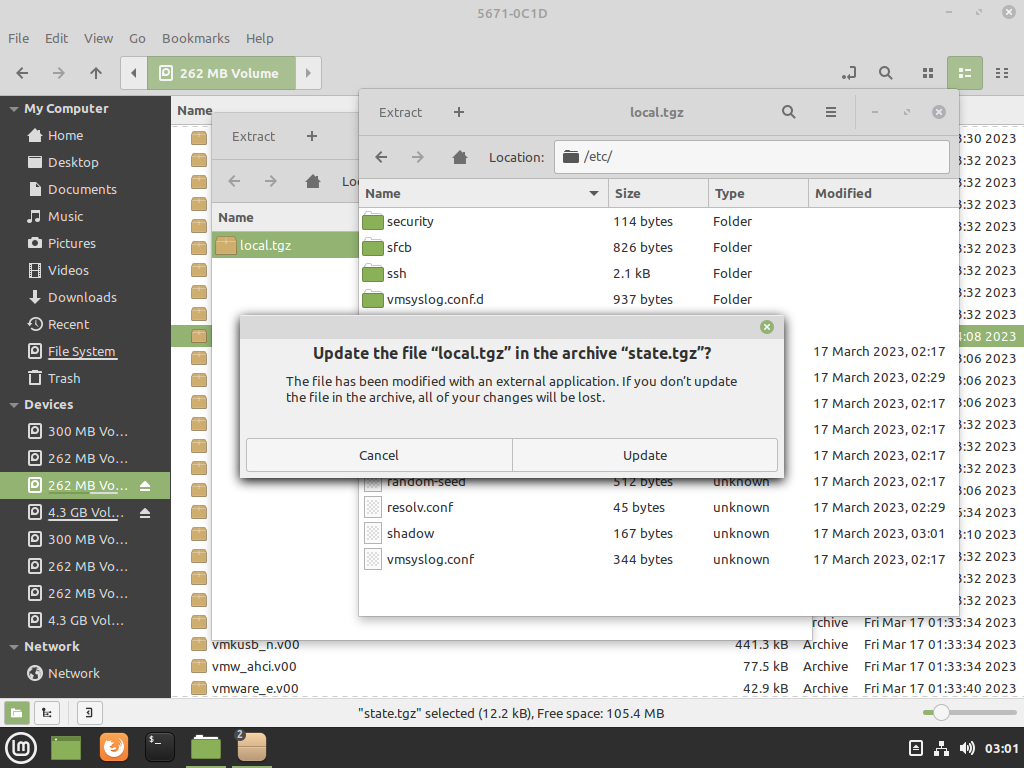This screenshot has width=1024, height=768.
Task: Select the vmsyslog.conf.d folder
Action: (658, 300)
